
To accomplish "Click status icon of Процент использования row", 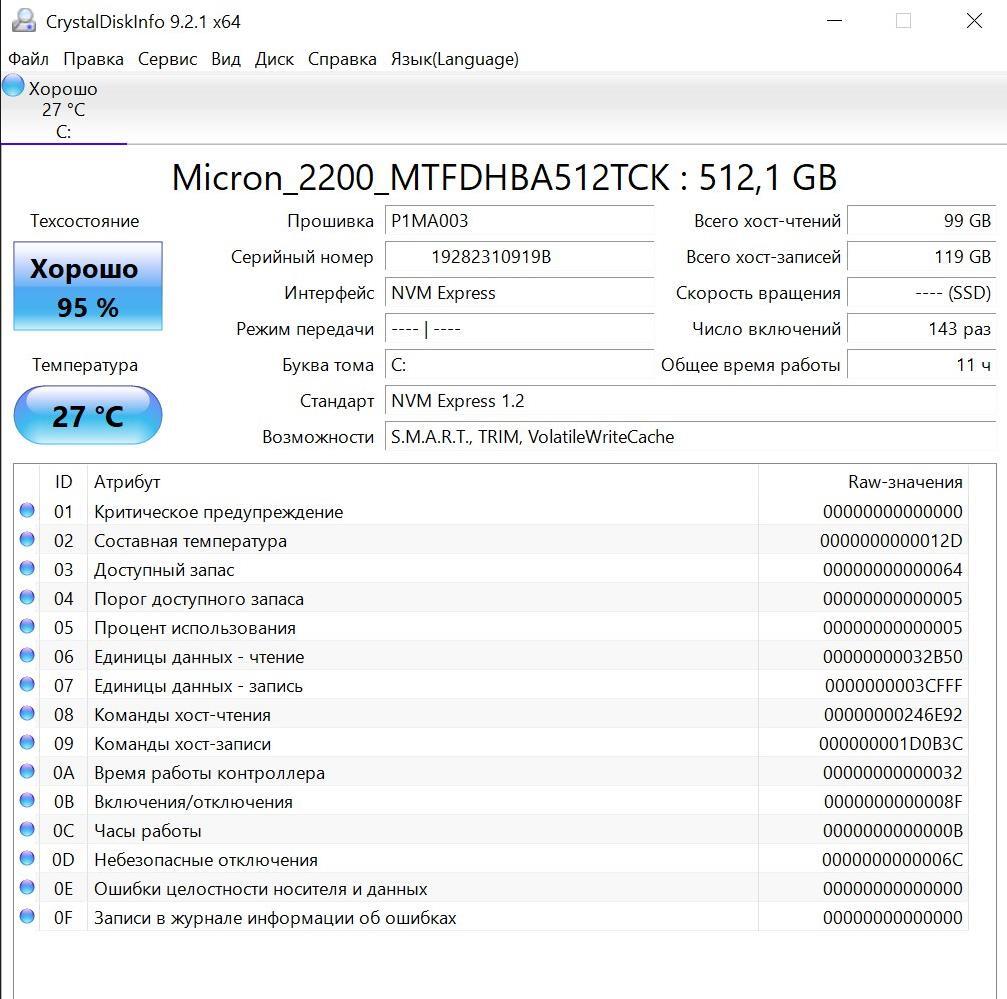I will [x=27, y=627].
